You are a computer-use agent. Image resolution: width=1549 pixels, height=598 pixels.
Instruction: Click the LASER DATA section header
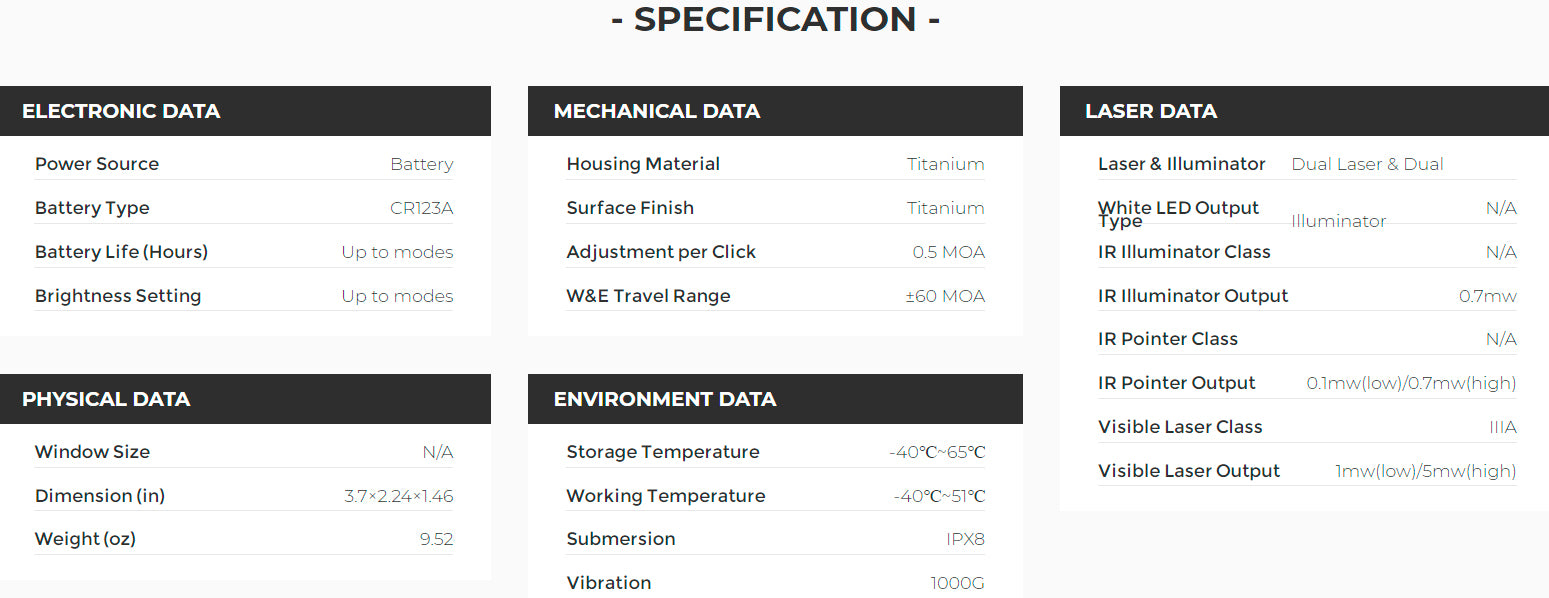coord(1151,111)
